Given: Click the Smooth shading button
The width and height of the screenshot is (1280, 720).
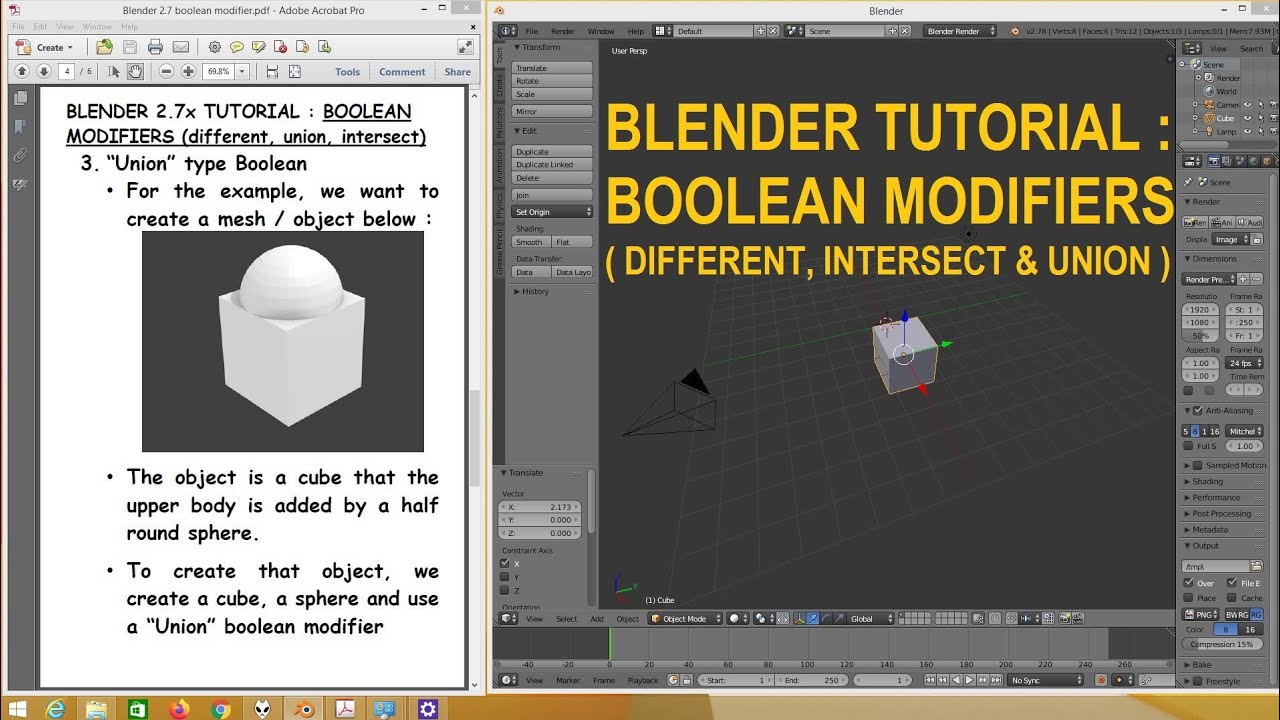Looking at the screenshot, I should [x=531, y=242].
